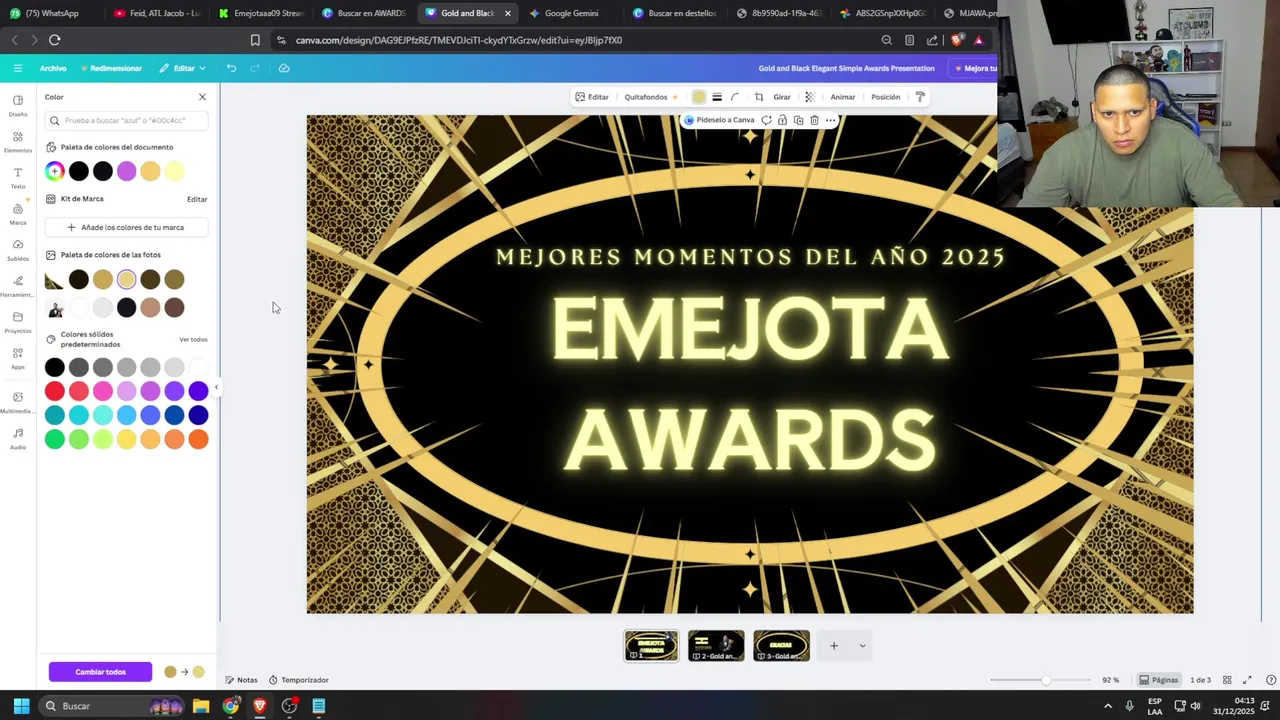Open the Audio sidebar panel
The width and height of the screenshot is (1280, 720).
coord(18,439)
